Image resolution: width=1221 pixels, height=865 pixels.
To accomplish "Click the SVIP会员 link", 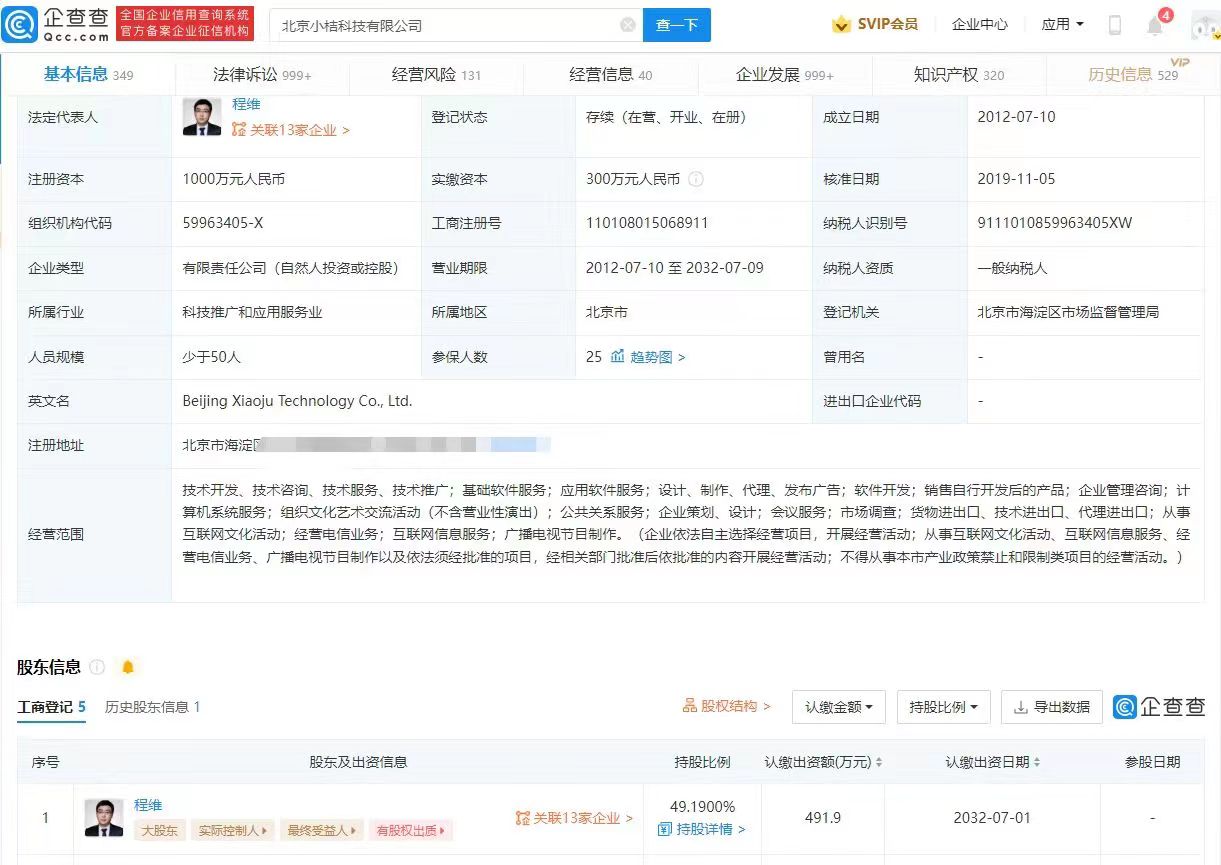I will [x=887, y=24].
